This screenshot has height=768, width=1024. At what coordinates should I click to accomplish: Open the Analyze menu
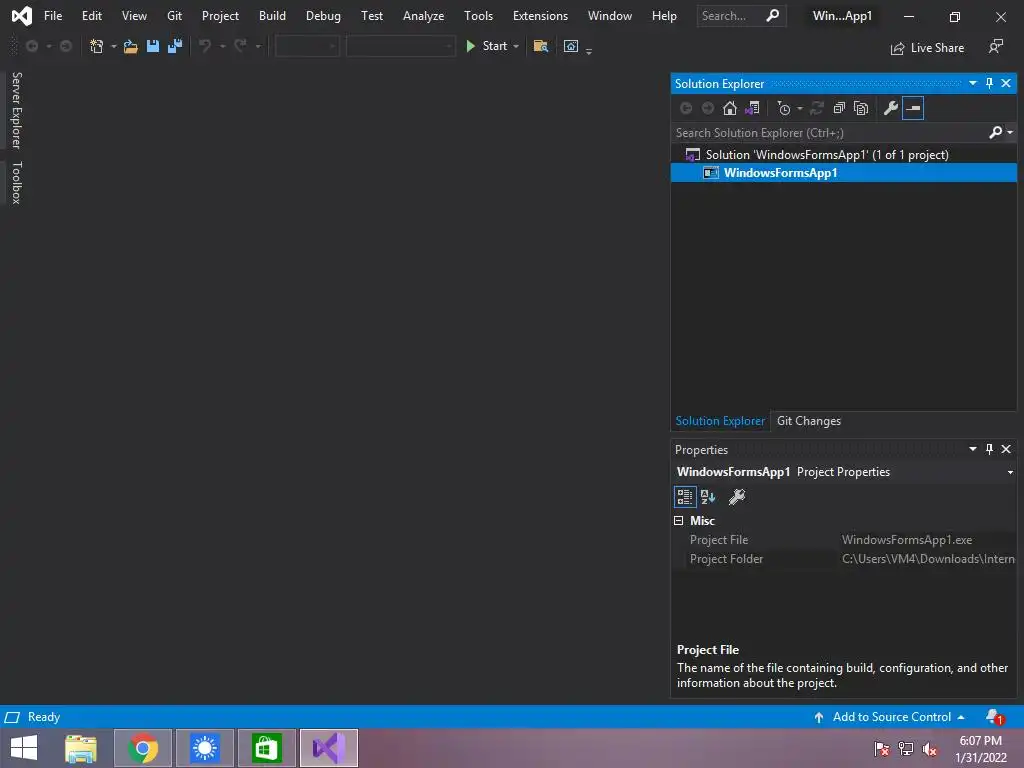click(x=423, y=16)
